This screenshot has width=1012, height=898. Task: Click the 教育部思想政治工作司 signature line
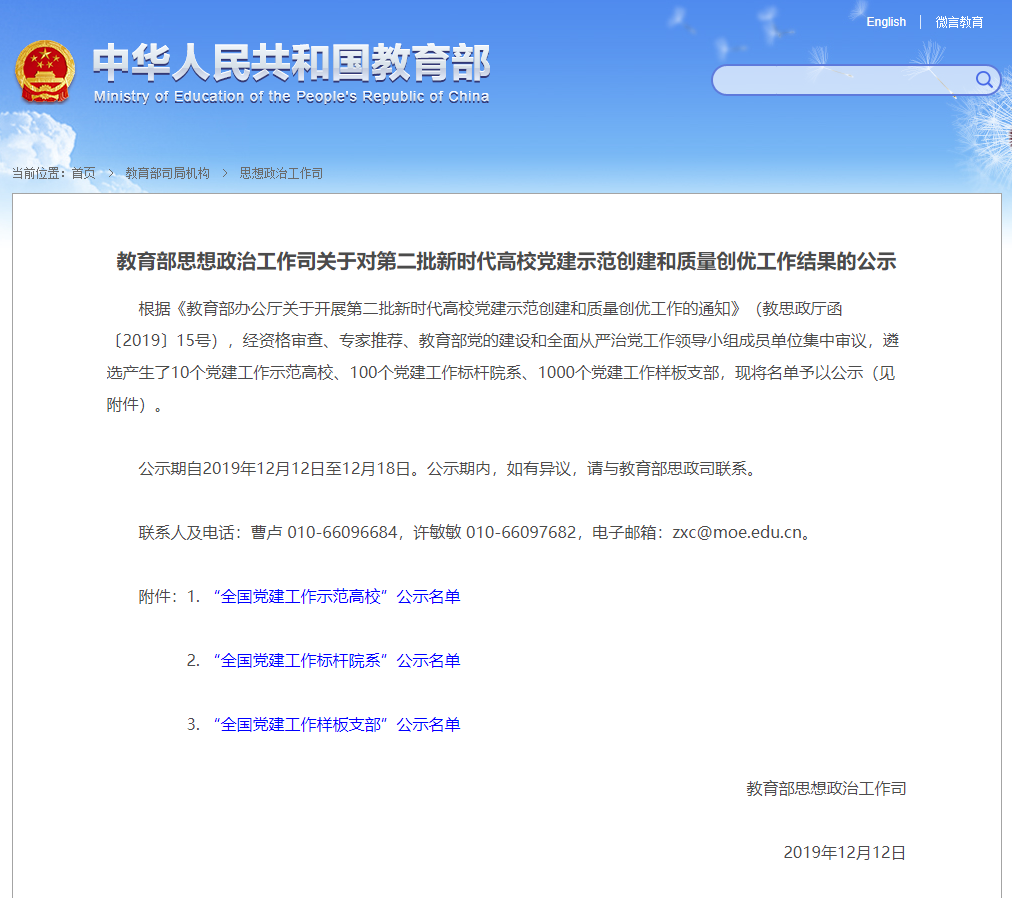[826, 789]
